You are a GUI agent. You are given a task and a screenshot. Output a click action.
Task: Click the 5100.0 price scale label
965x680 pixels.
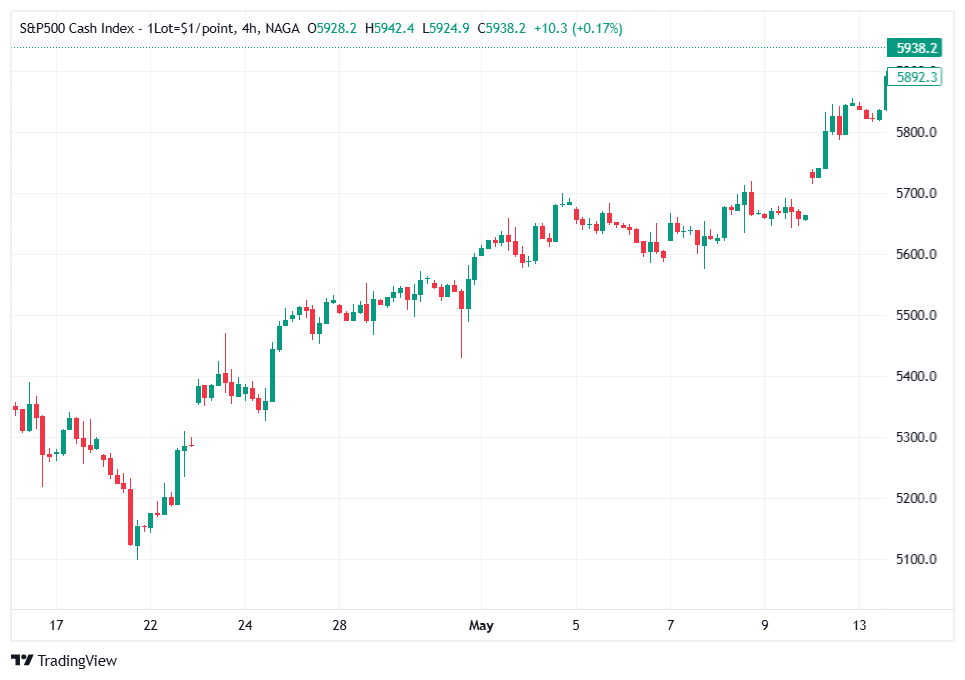[x=919, y=558]
